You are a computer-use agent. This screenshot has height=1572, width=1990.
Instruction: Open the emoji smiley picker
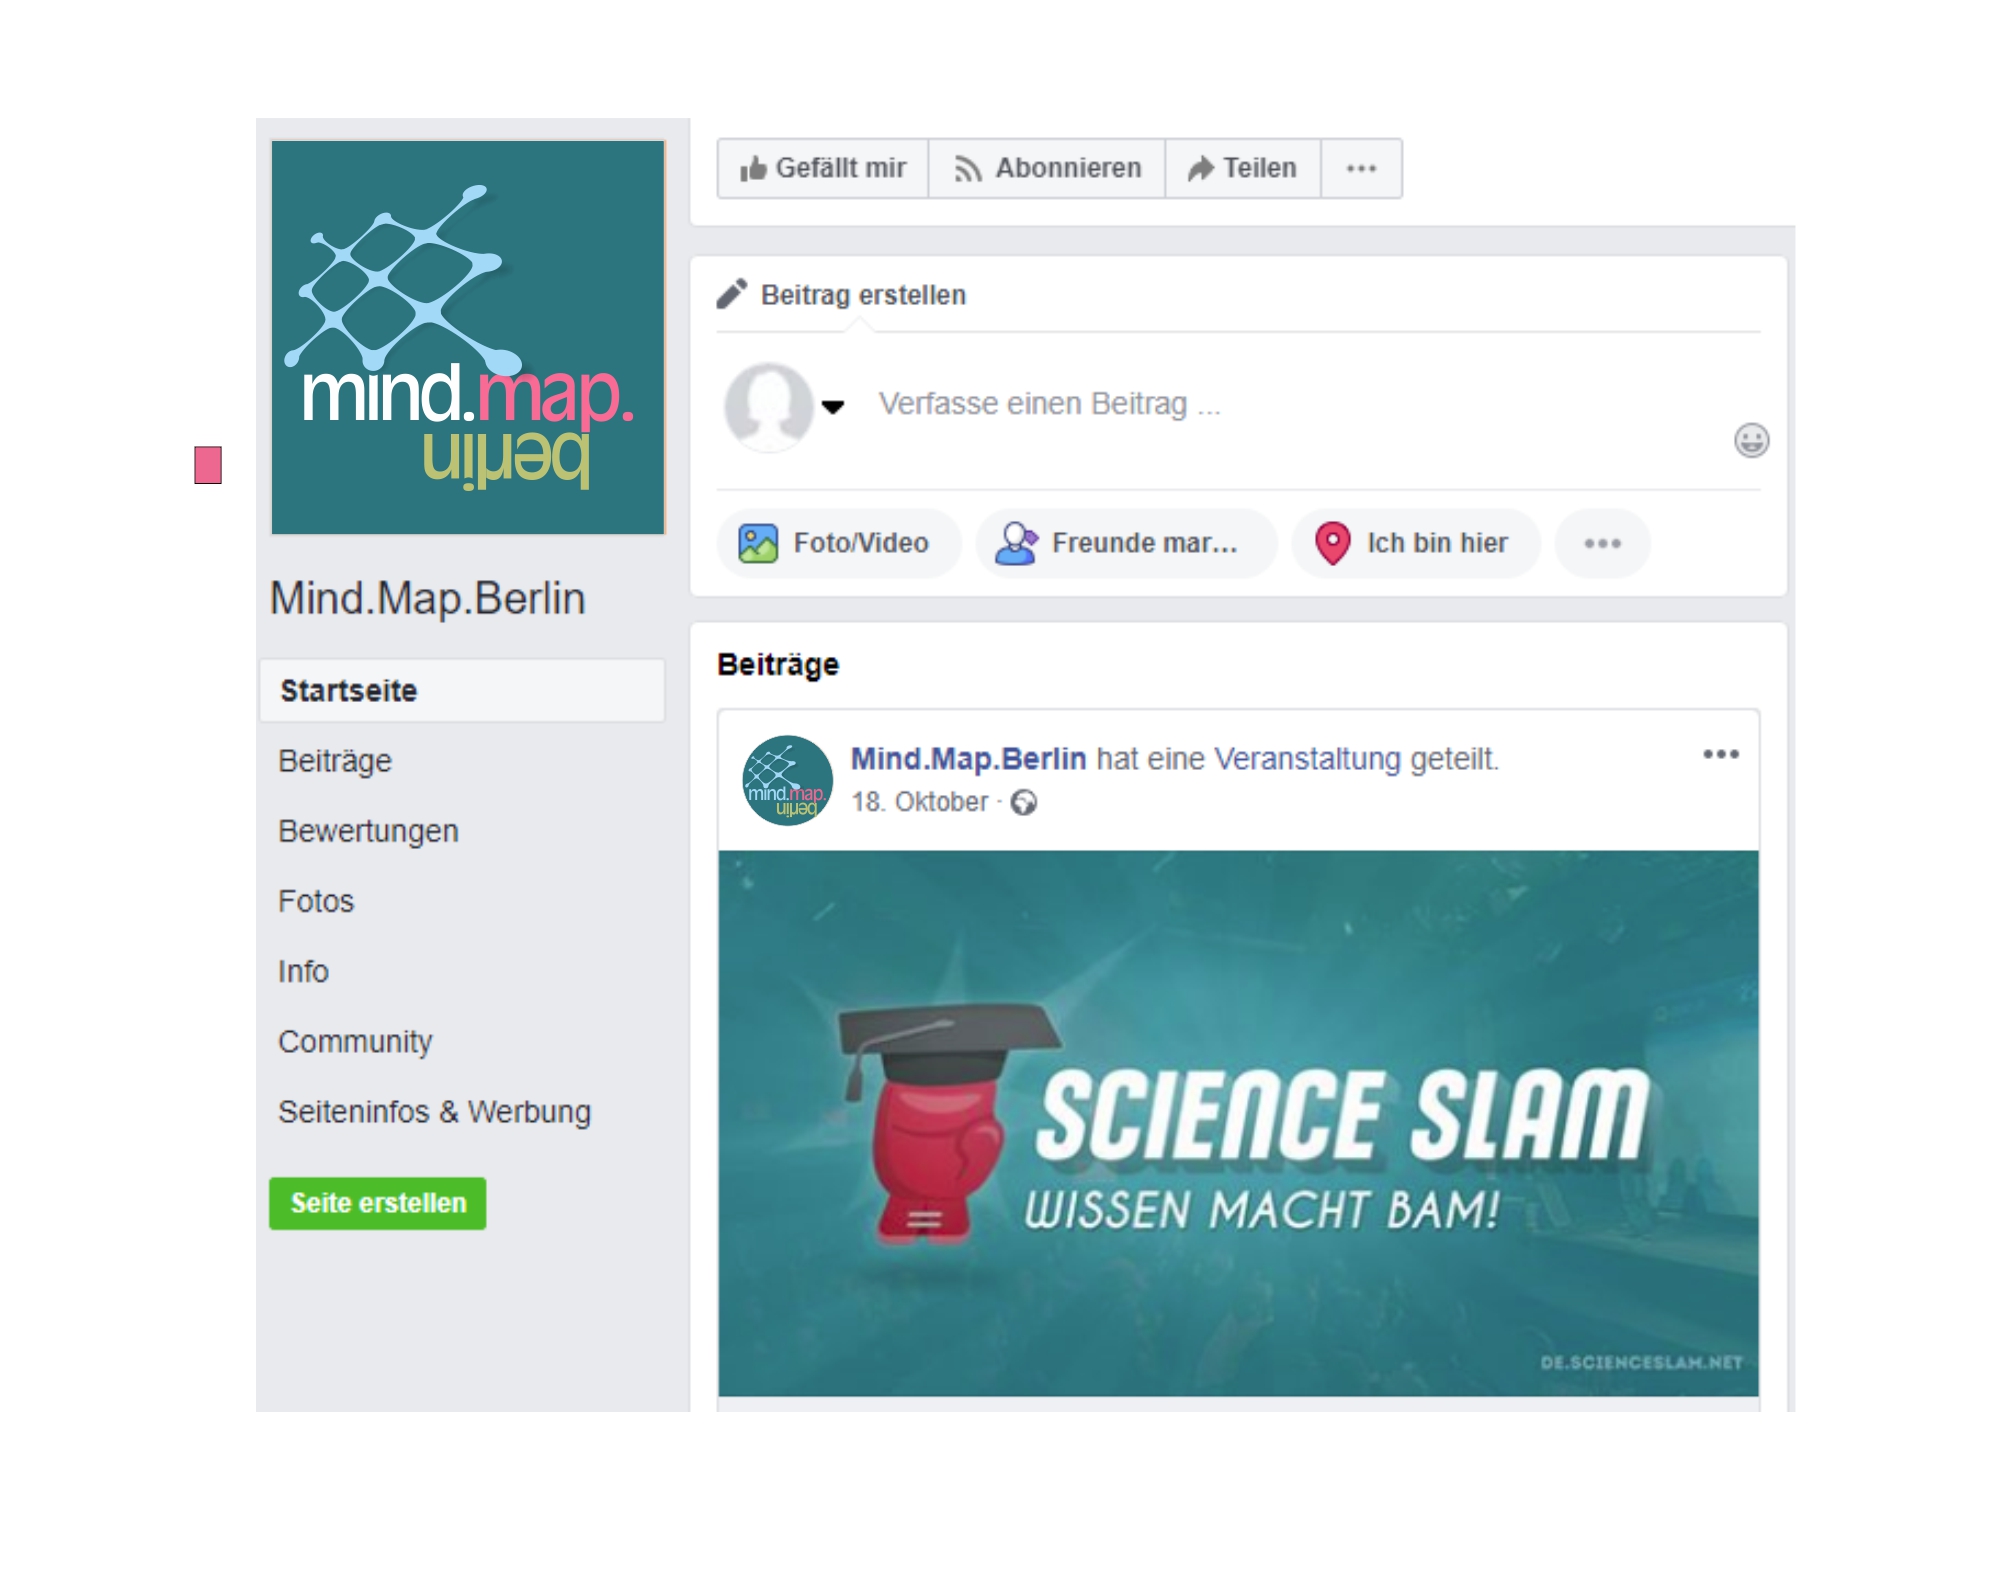[x=1751, y=440]
